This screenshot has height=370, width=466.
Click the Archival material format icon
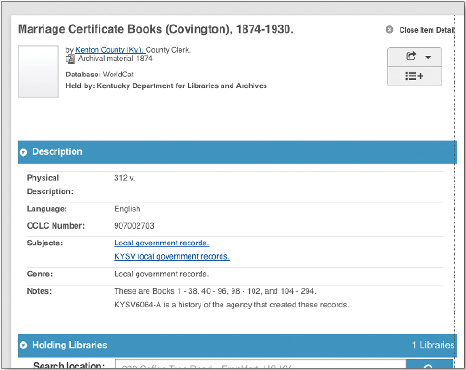point(70,59)
